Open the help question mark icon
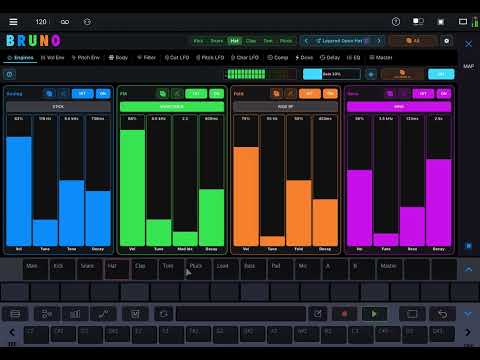Image resolution: width=480 pixels, height=360 pixels. pos(396,22)
